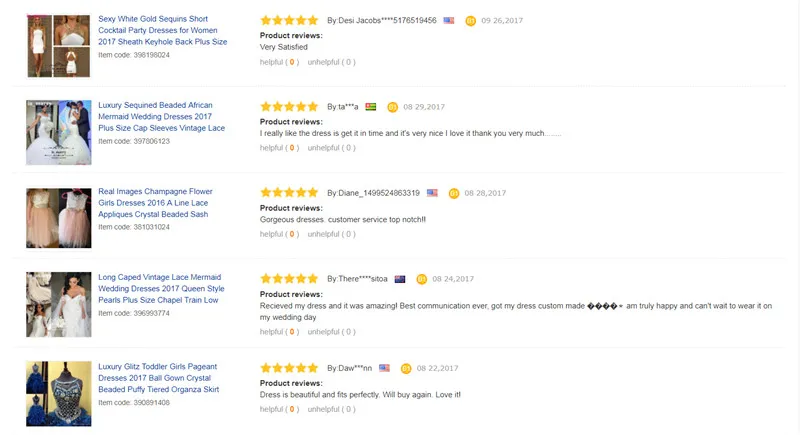Open the Luxury Sequined Beaded African Mermaid dress link
800x435 pixels.
(x=161, y=116)
